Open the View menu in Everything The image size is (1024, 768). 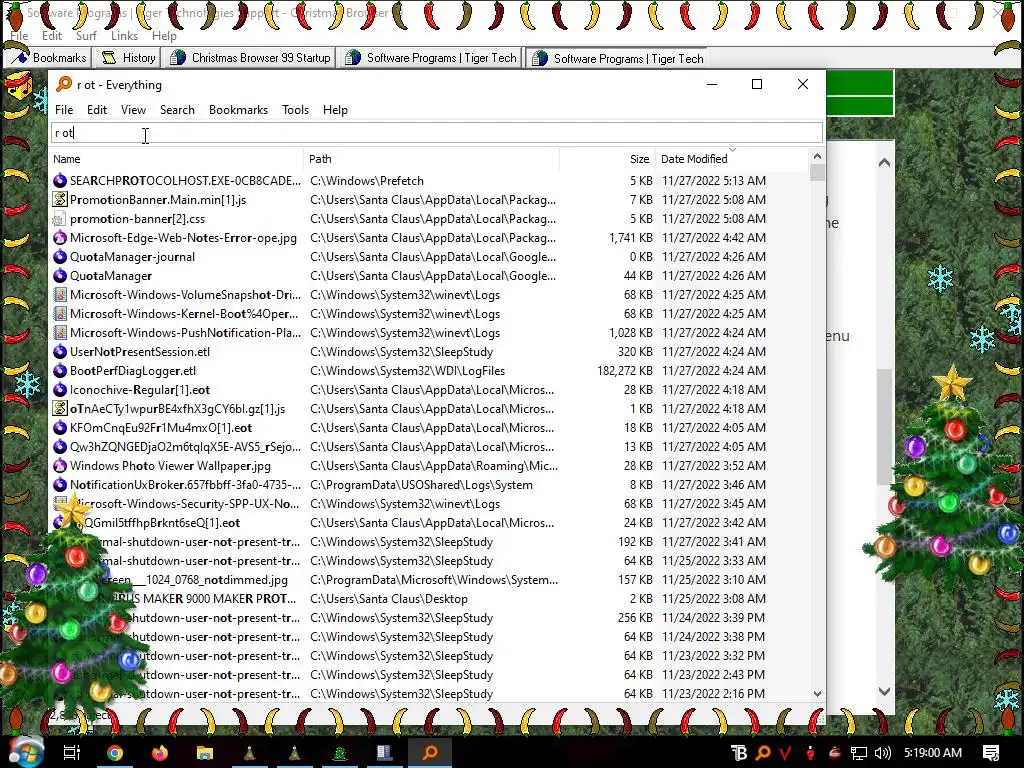(133, 110)
